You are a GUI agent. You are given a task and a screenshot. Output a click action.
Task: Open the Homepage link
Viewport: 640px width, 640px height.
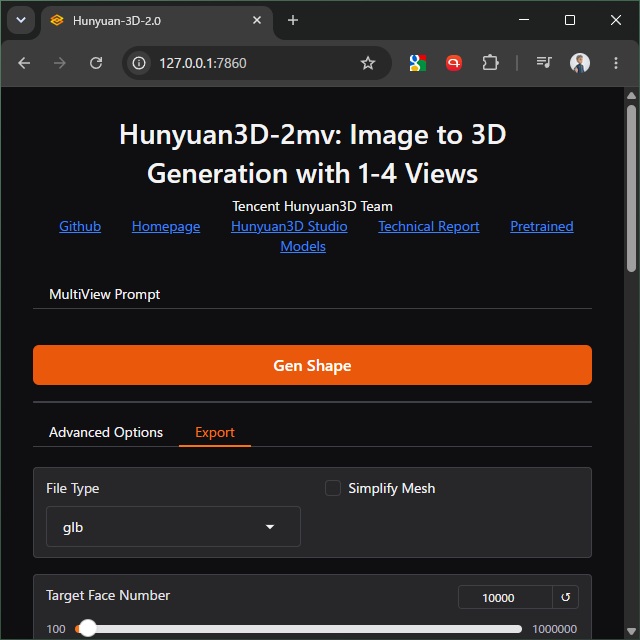tap(166, 226)
